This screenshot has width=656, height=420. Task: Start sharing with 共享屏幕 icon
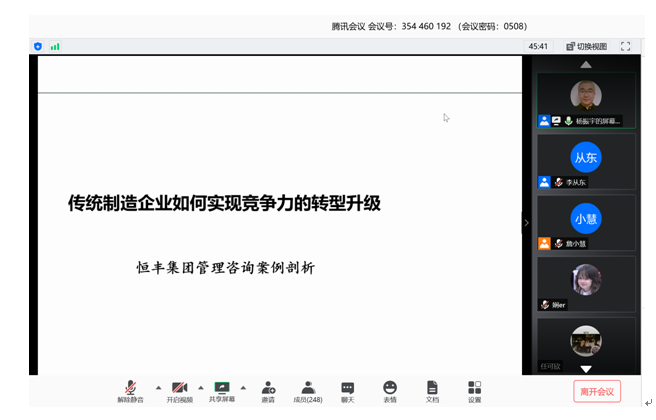click(x=222, y=387)
